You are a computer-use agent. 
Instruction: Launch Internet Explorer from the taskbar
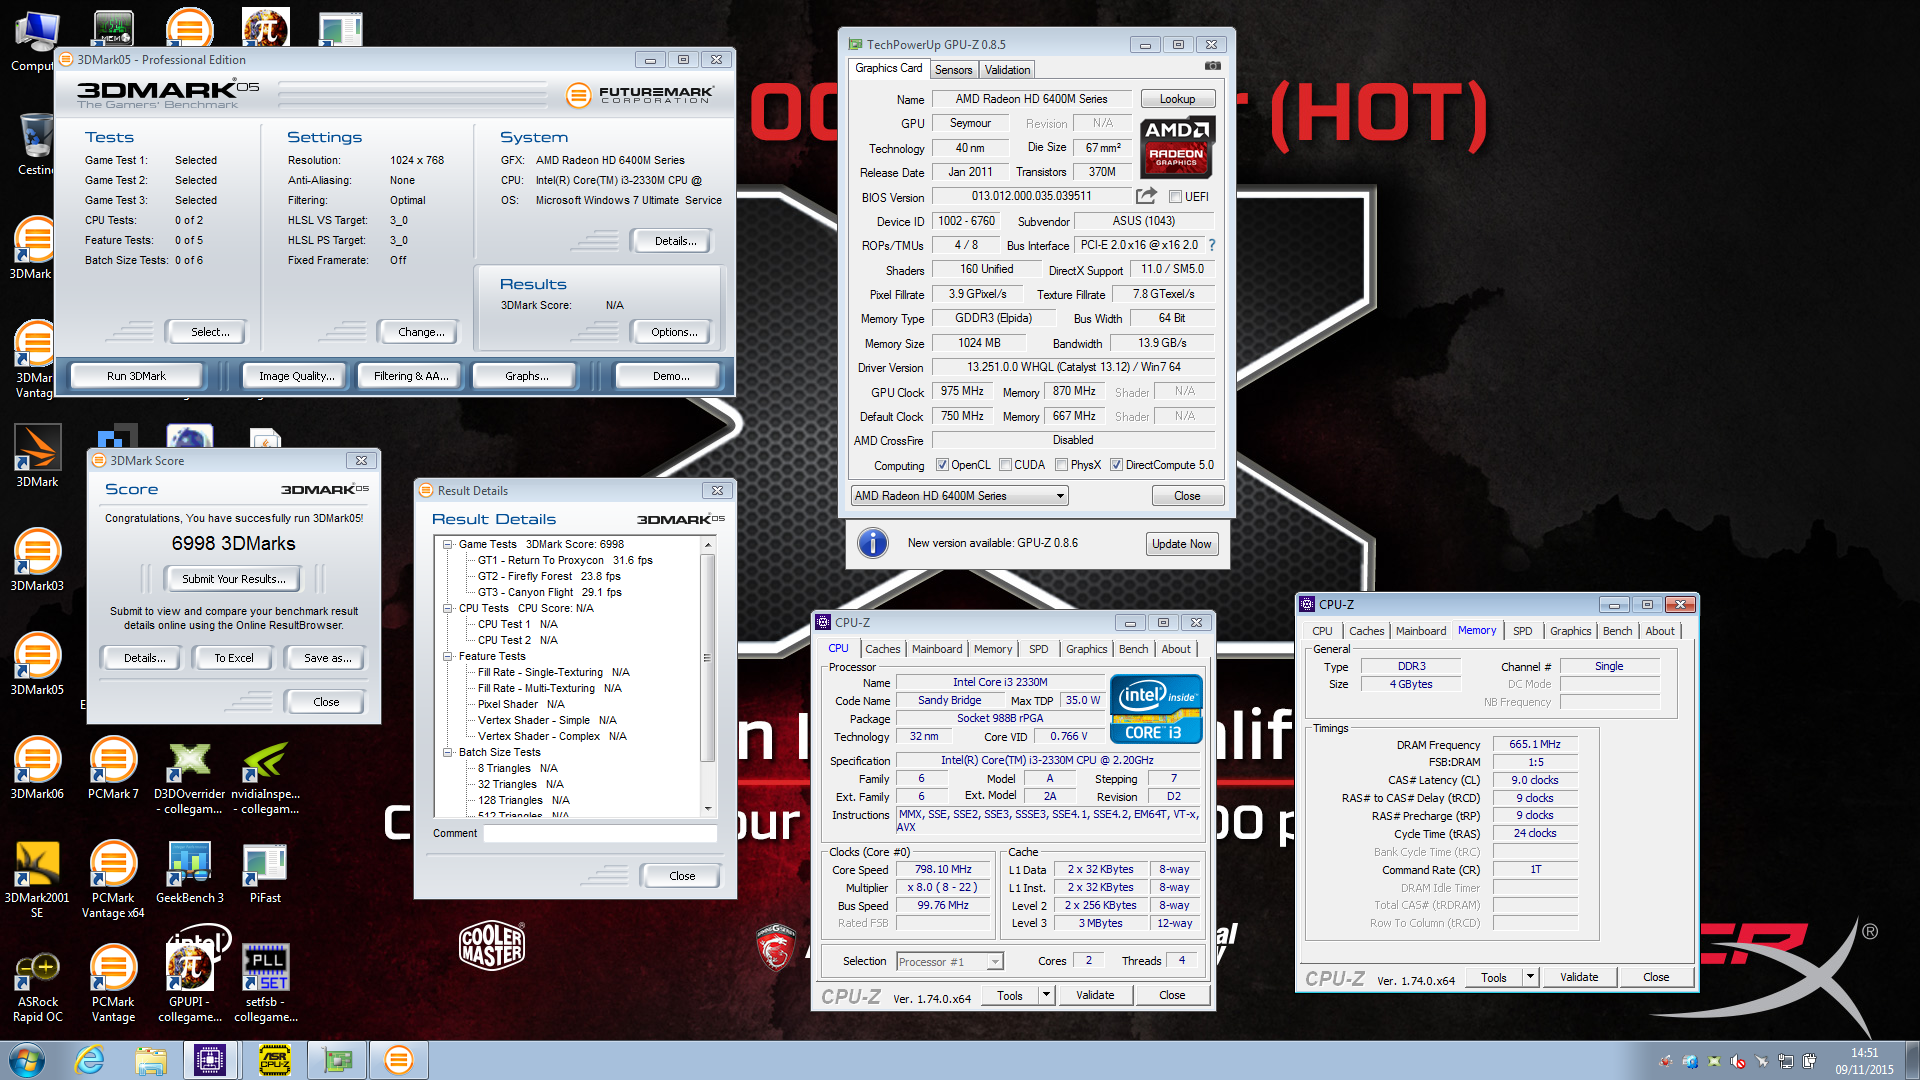(90, 1060)
